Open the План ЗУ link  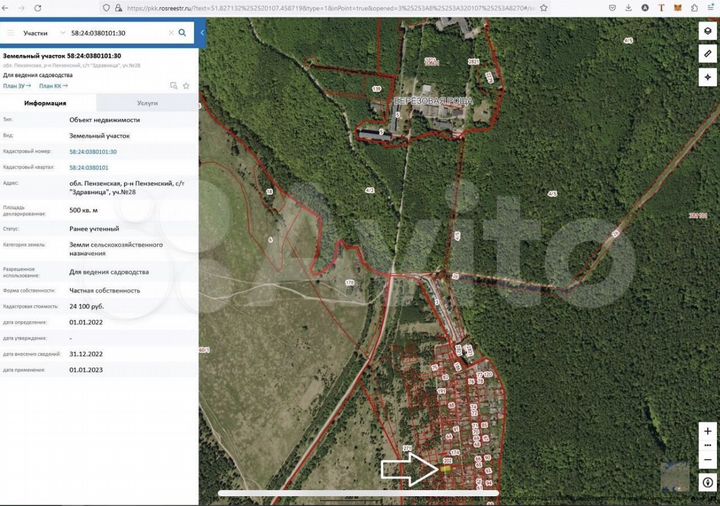tap(17, 86)
